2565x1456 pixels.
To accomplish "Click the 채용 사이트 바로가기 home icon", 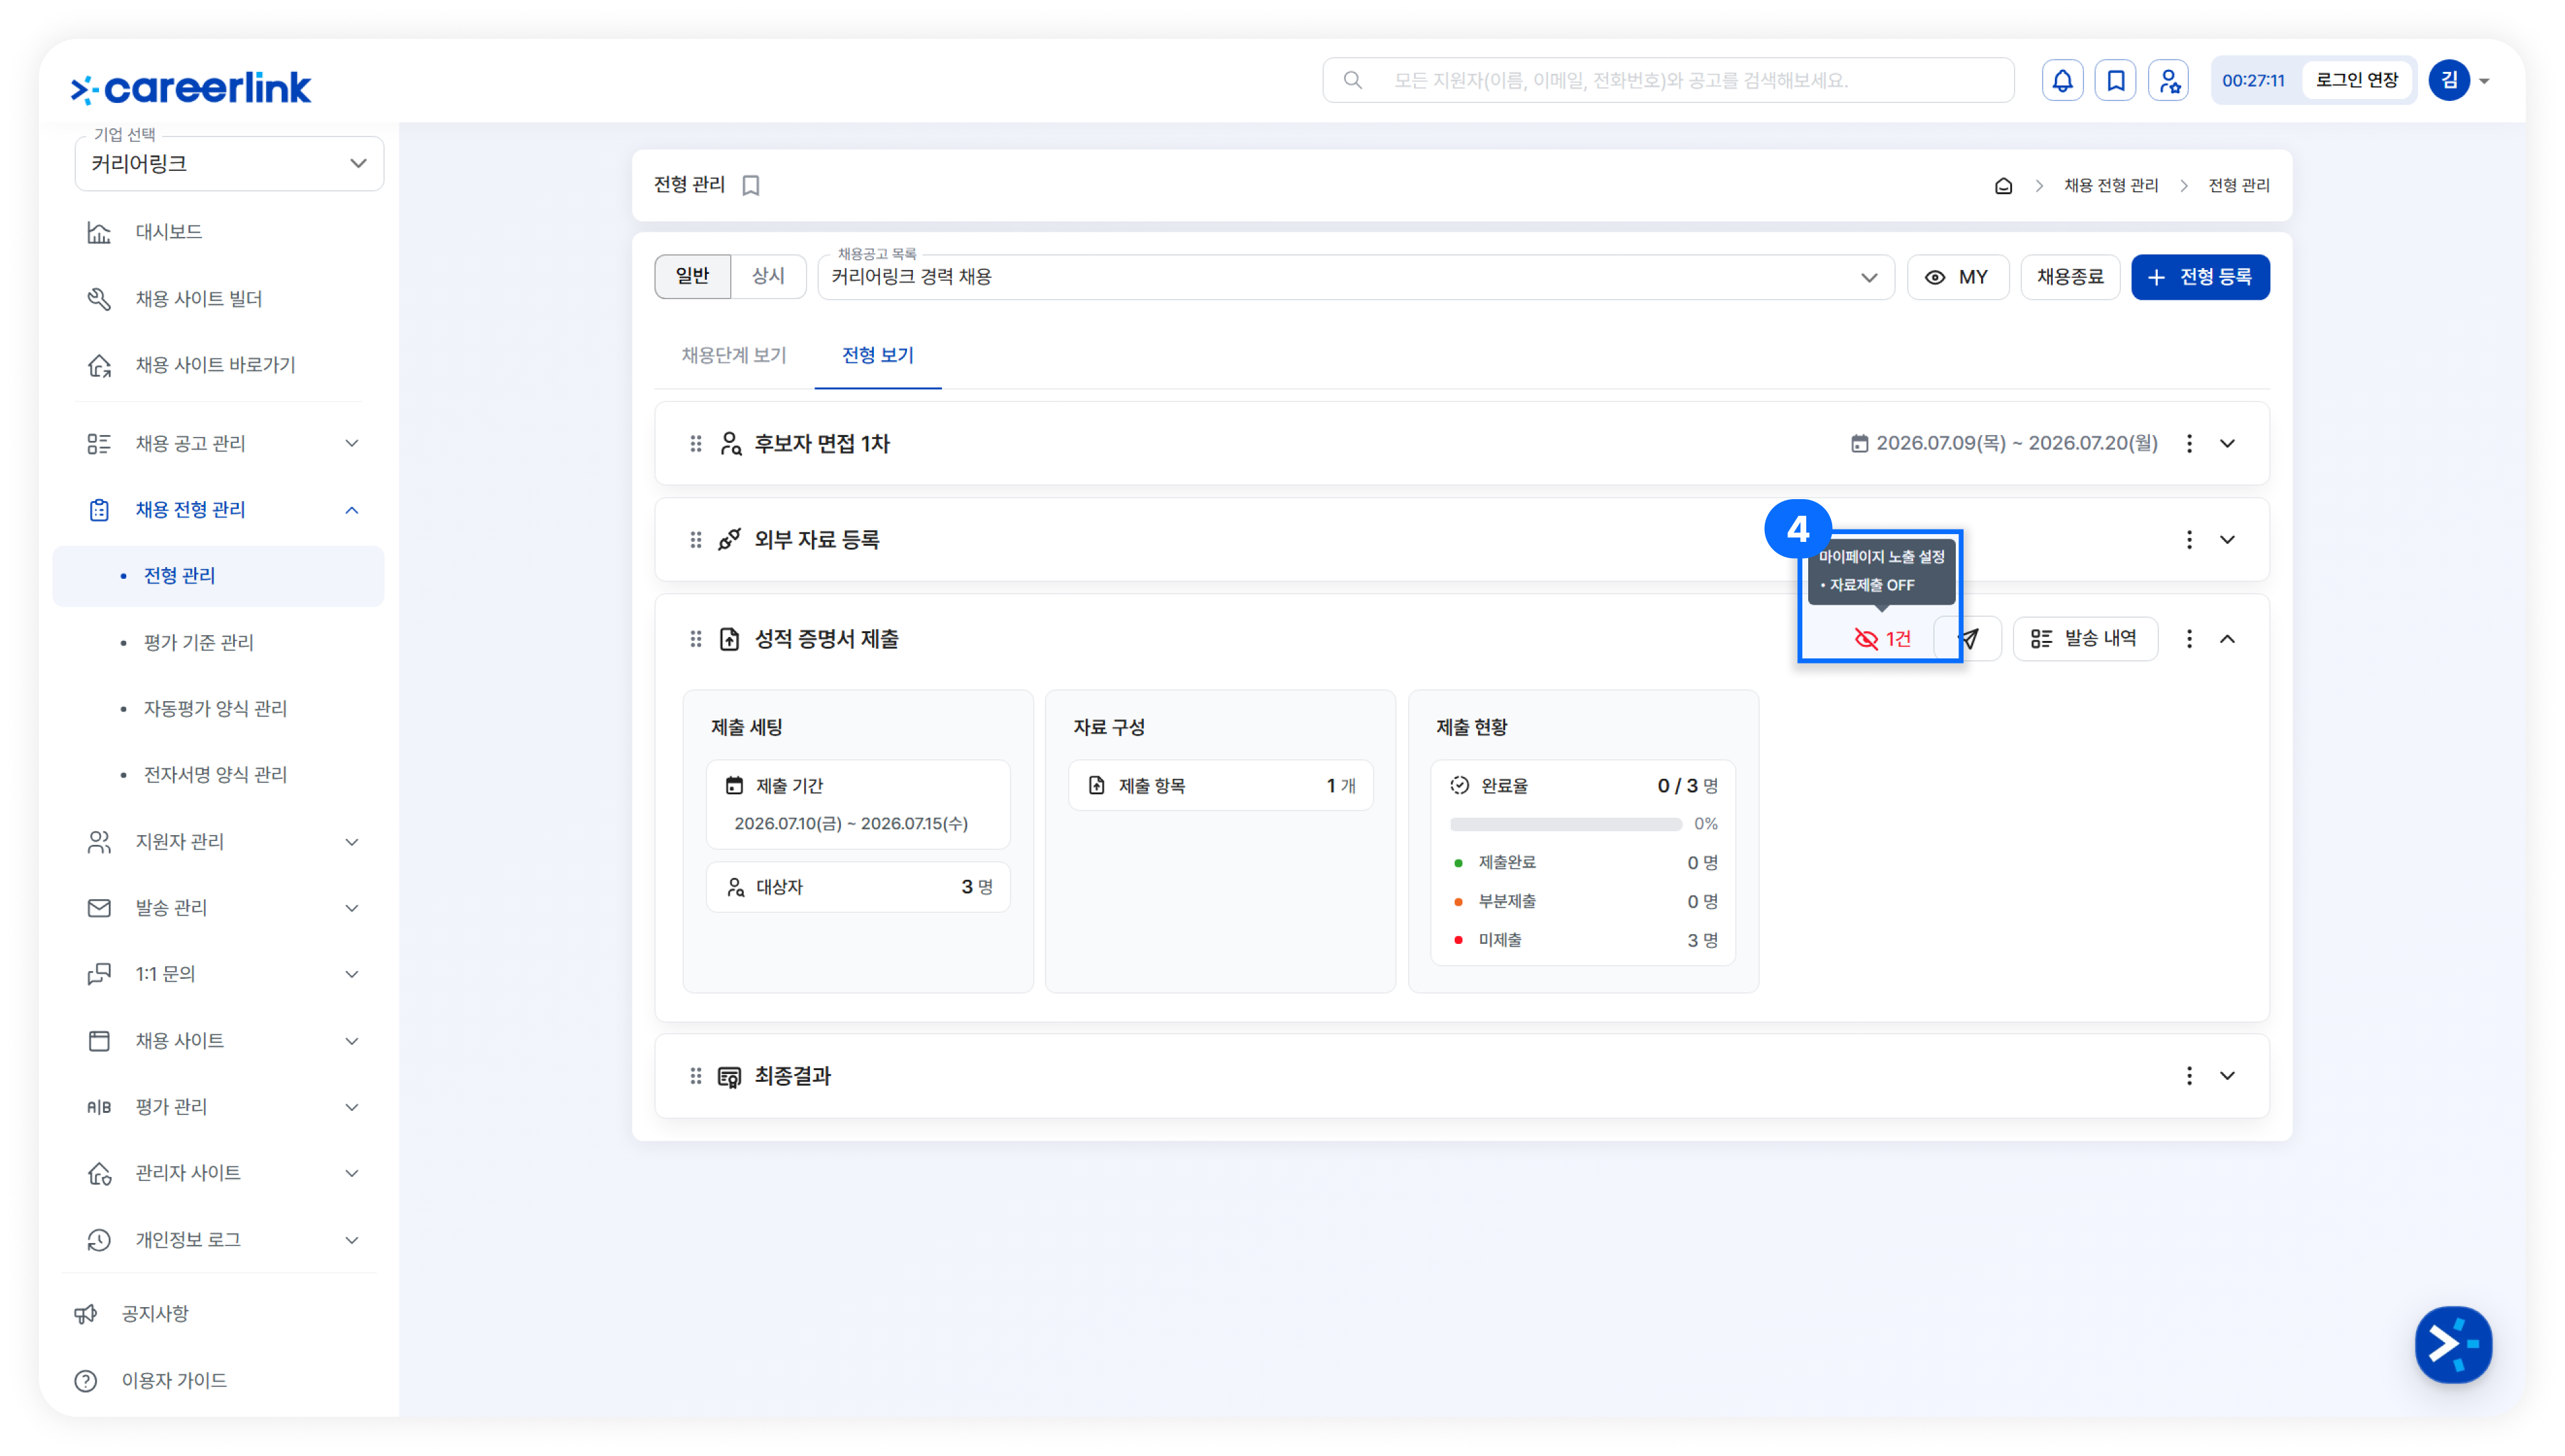I will (98, 365).
